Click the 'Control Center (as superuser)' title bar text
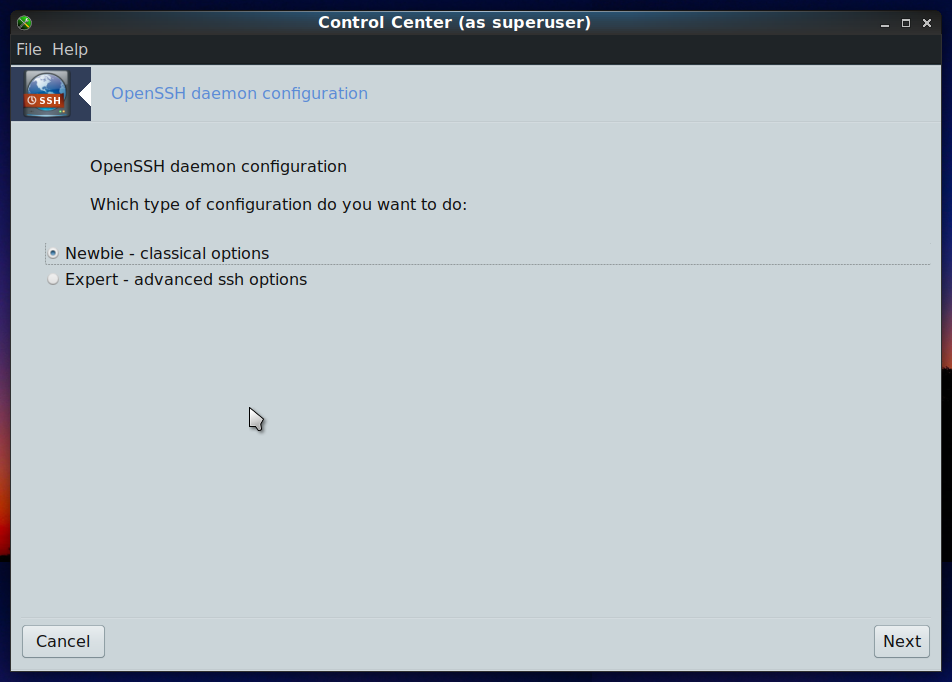 (x=454, y=22)
